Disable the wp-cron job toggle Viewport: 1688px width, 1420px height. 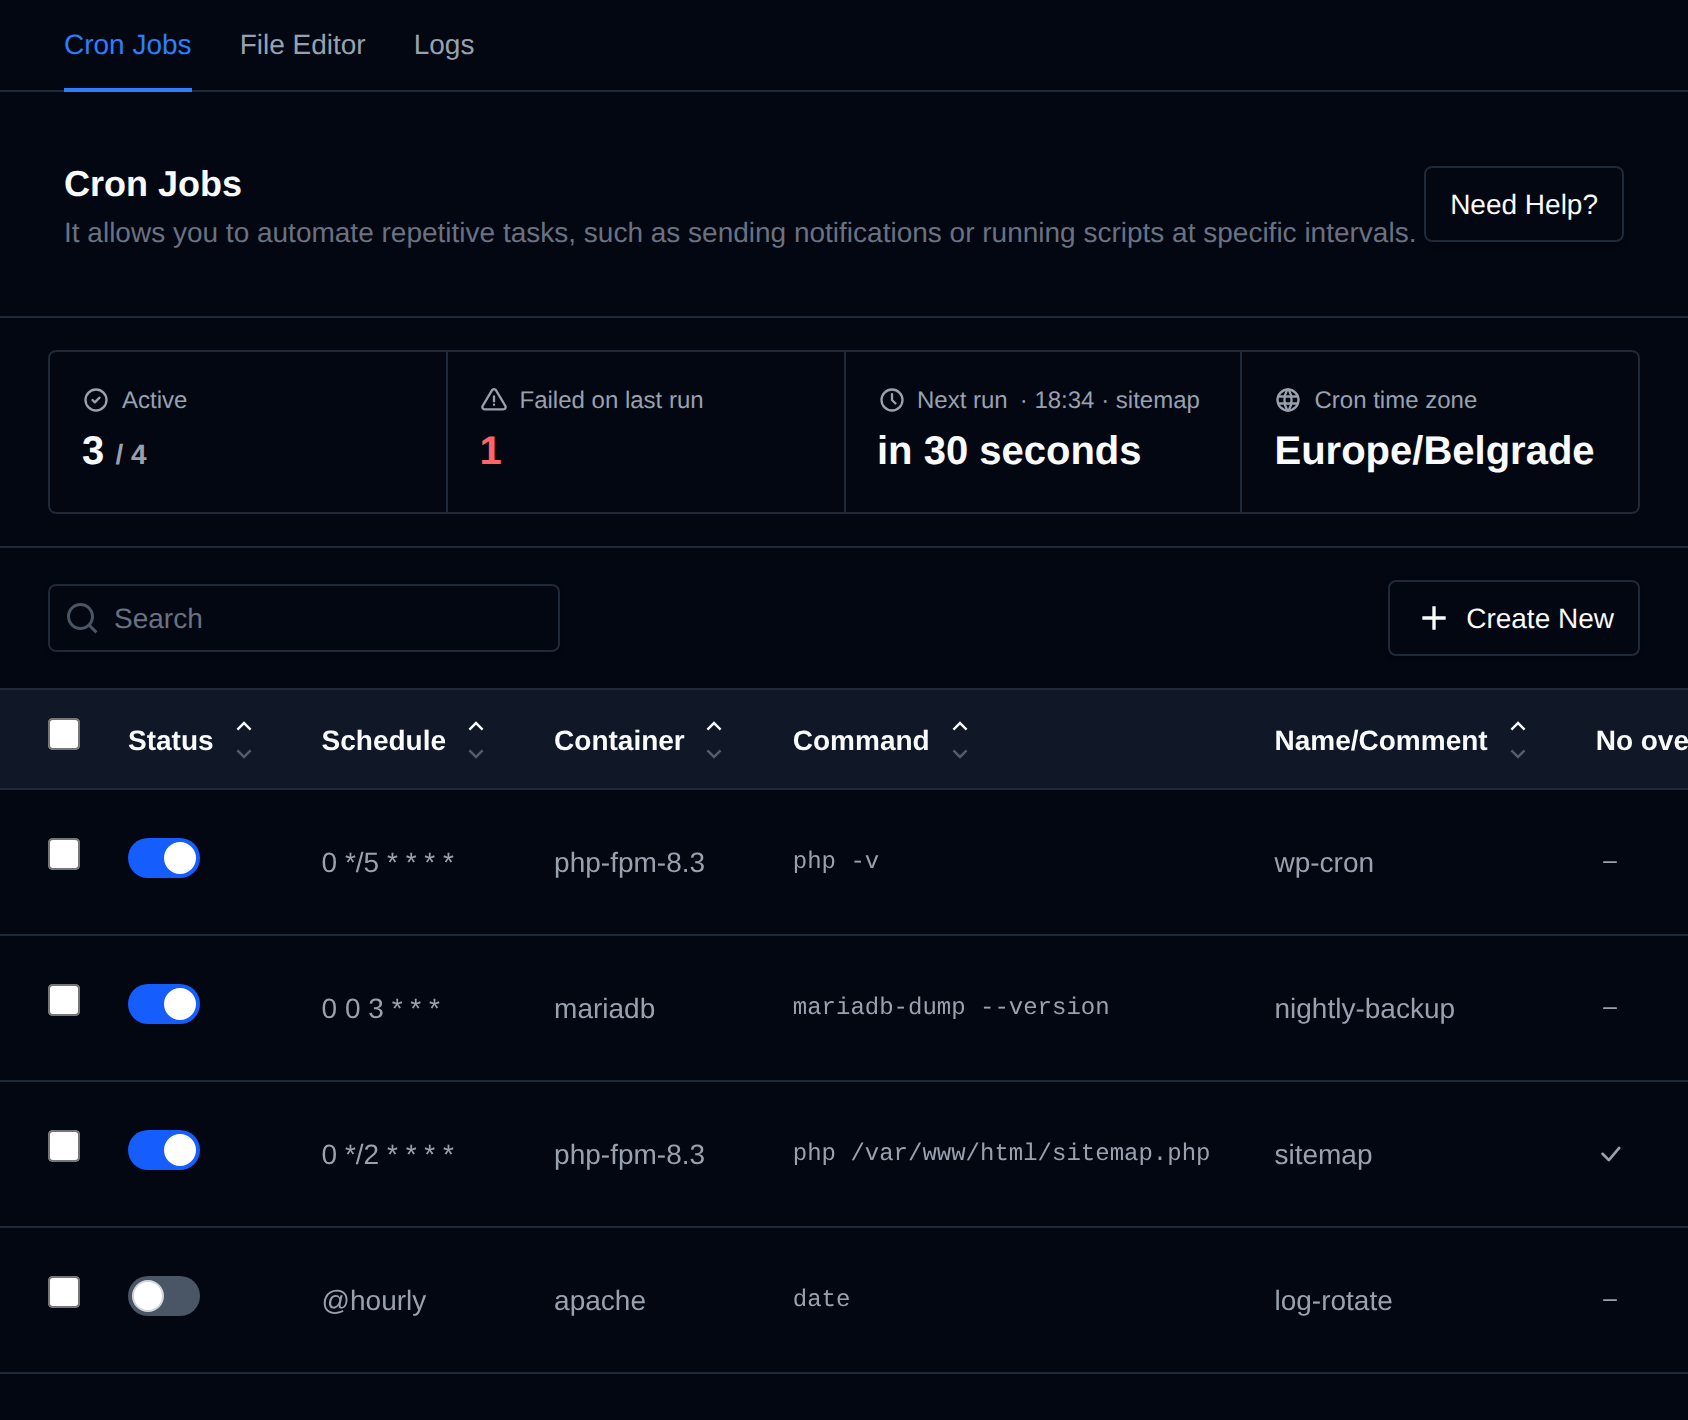[x=164, y=858]
